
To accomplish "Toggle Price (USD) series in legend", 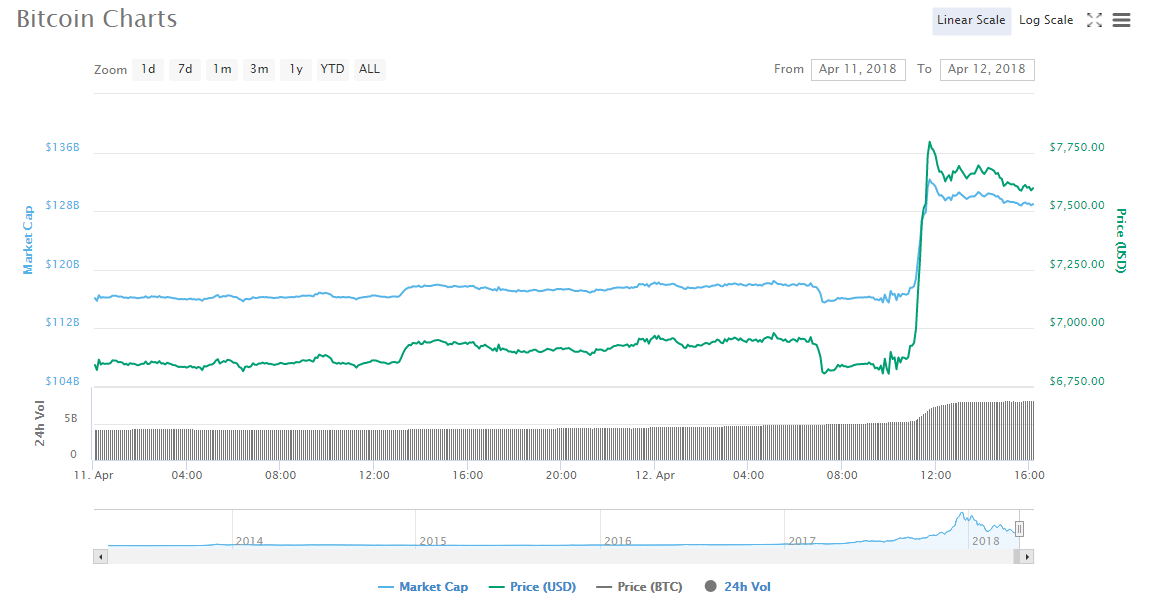I will click(533, 587).
